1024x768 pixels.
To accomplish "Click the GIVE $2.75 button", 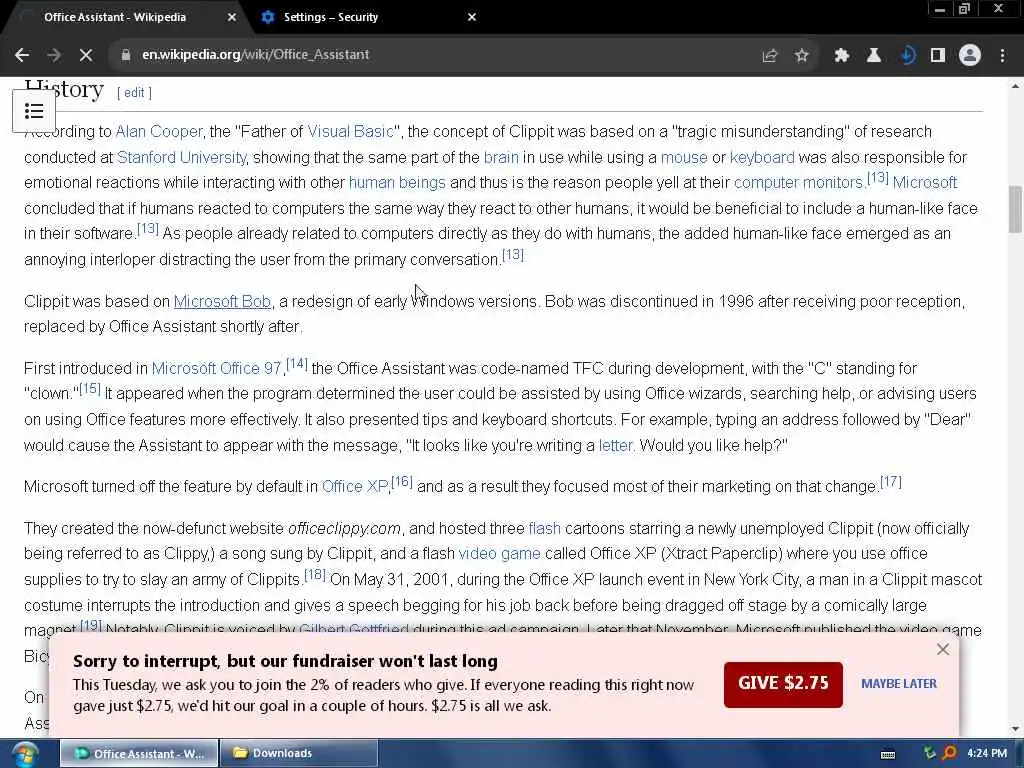I will [783, 684].
